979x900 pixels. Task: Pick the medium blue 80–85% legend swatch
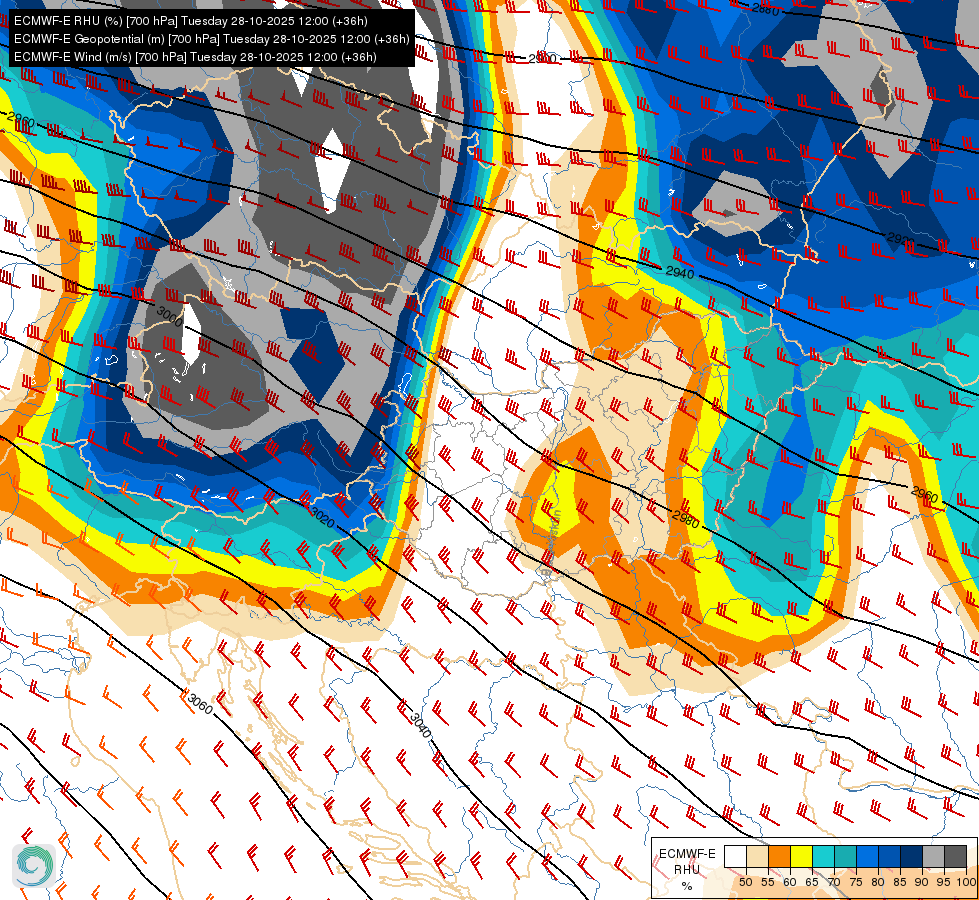[889, 856]
